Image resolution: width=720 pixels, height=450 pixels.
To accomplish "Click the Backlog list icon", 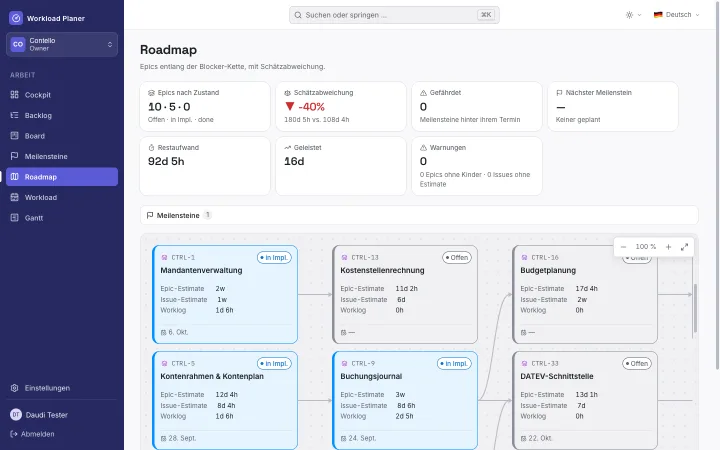I will click(x=15, y=115).
